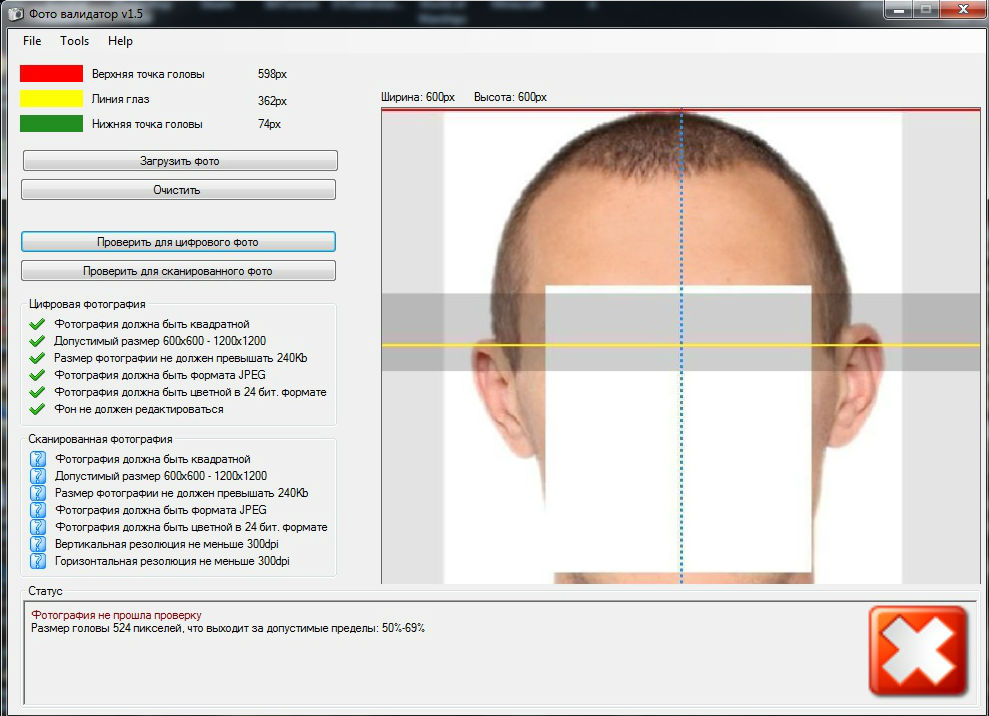Click question icon beside scanned '24 бит. формате'
This screenshot has height=716, width=989.
click(x=38, y=527)
